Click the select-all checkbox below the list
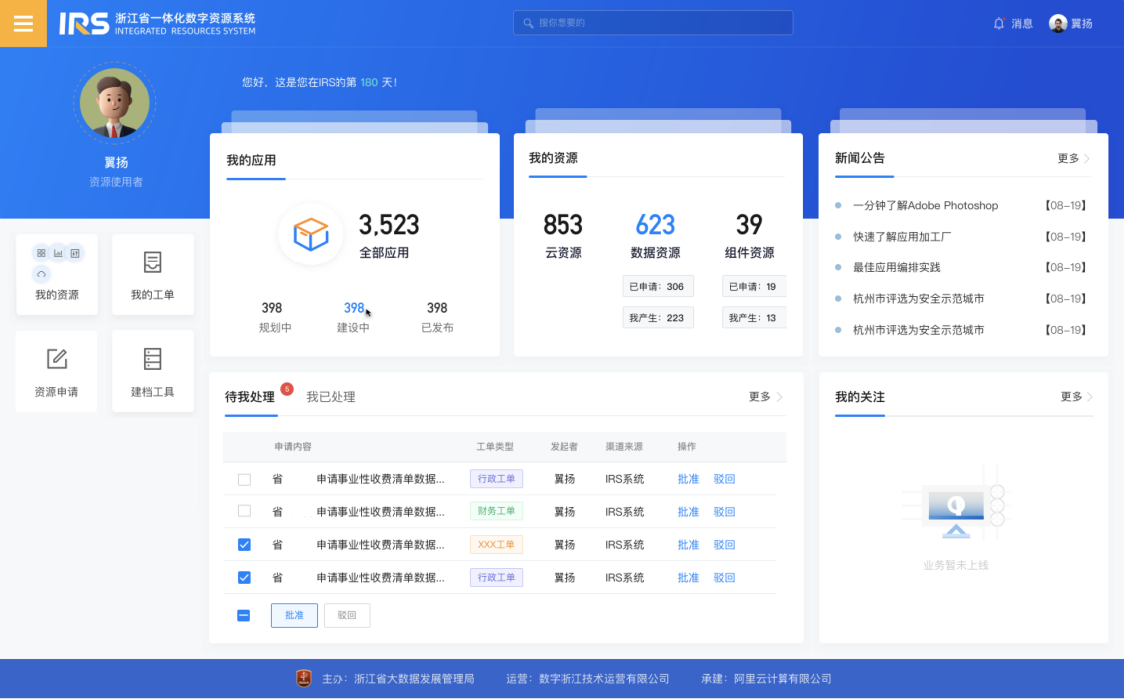This screenshot has height=699, width=1124. [243, 615]
